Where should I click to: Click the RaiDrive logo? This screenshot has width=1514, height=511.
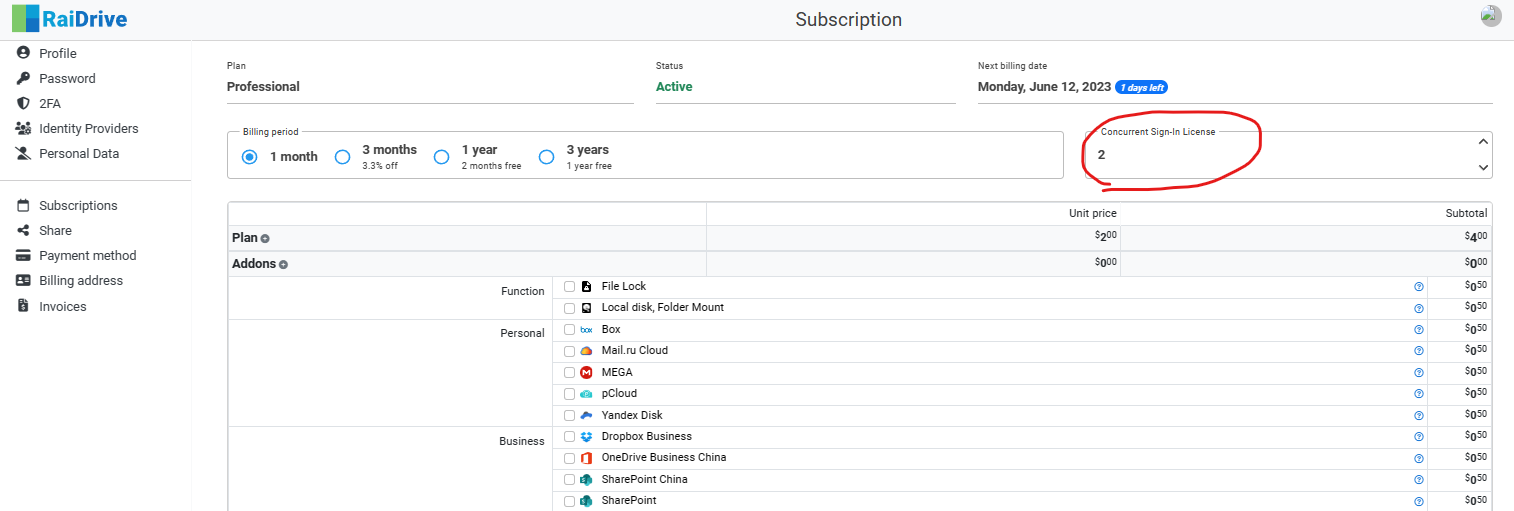[70, 18]
